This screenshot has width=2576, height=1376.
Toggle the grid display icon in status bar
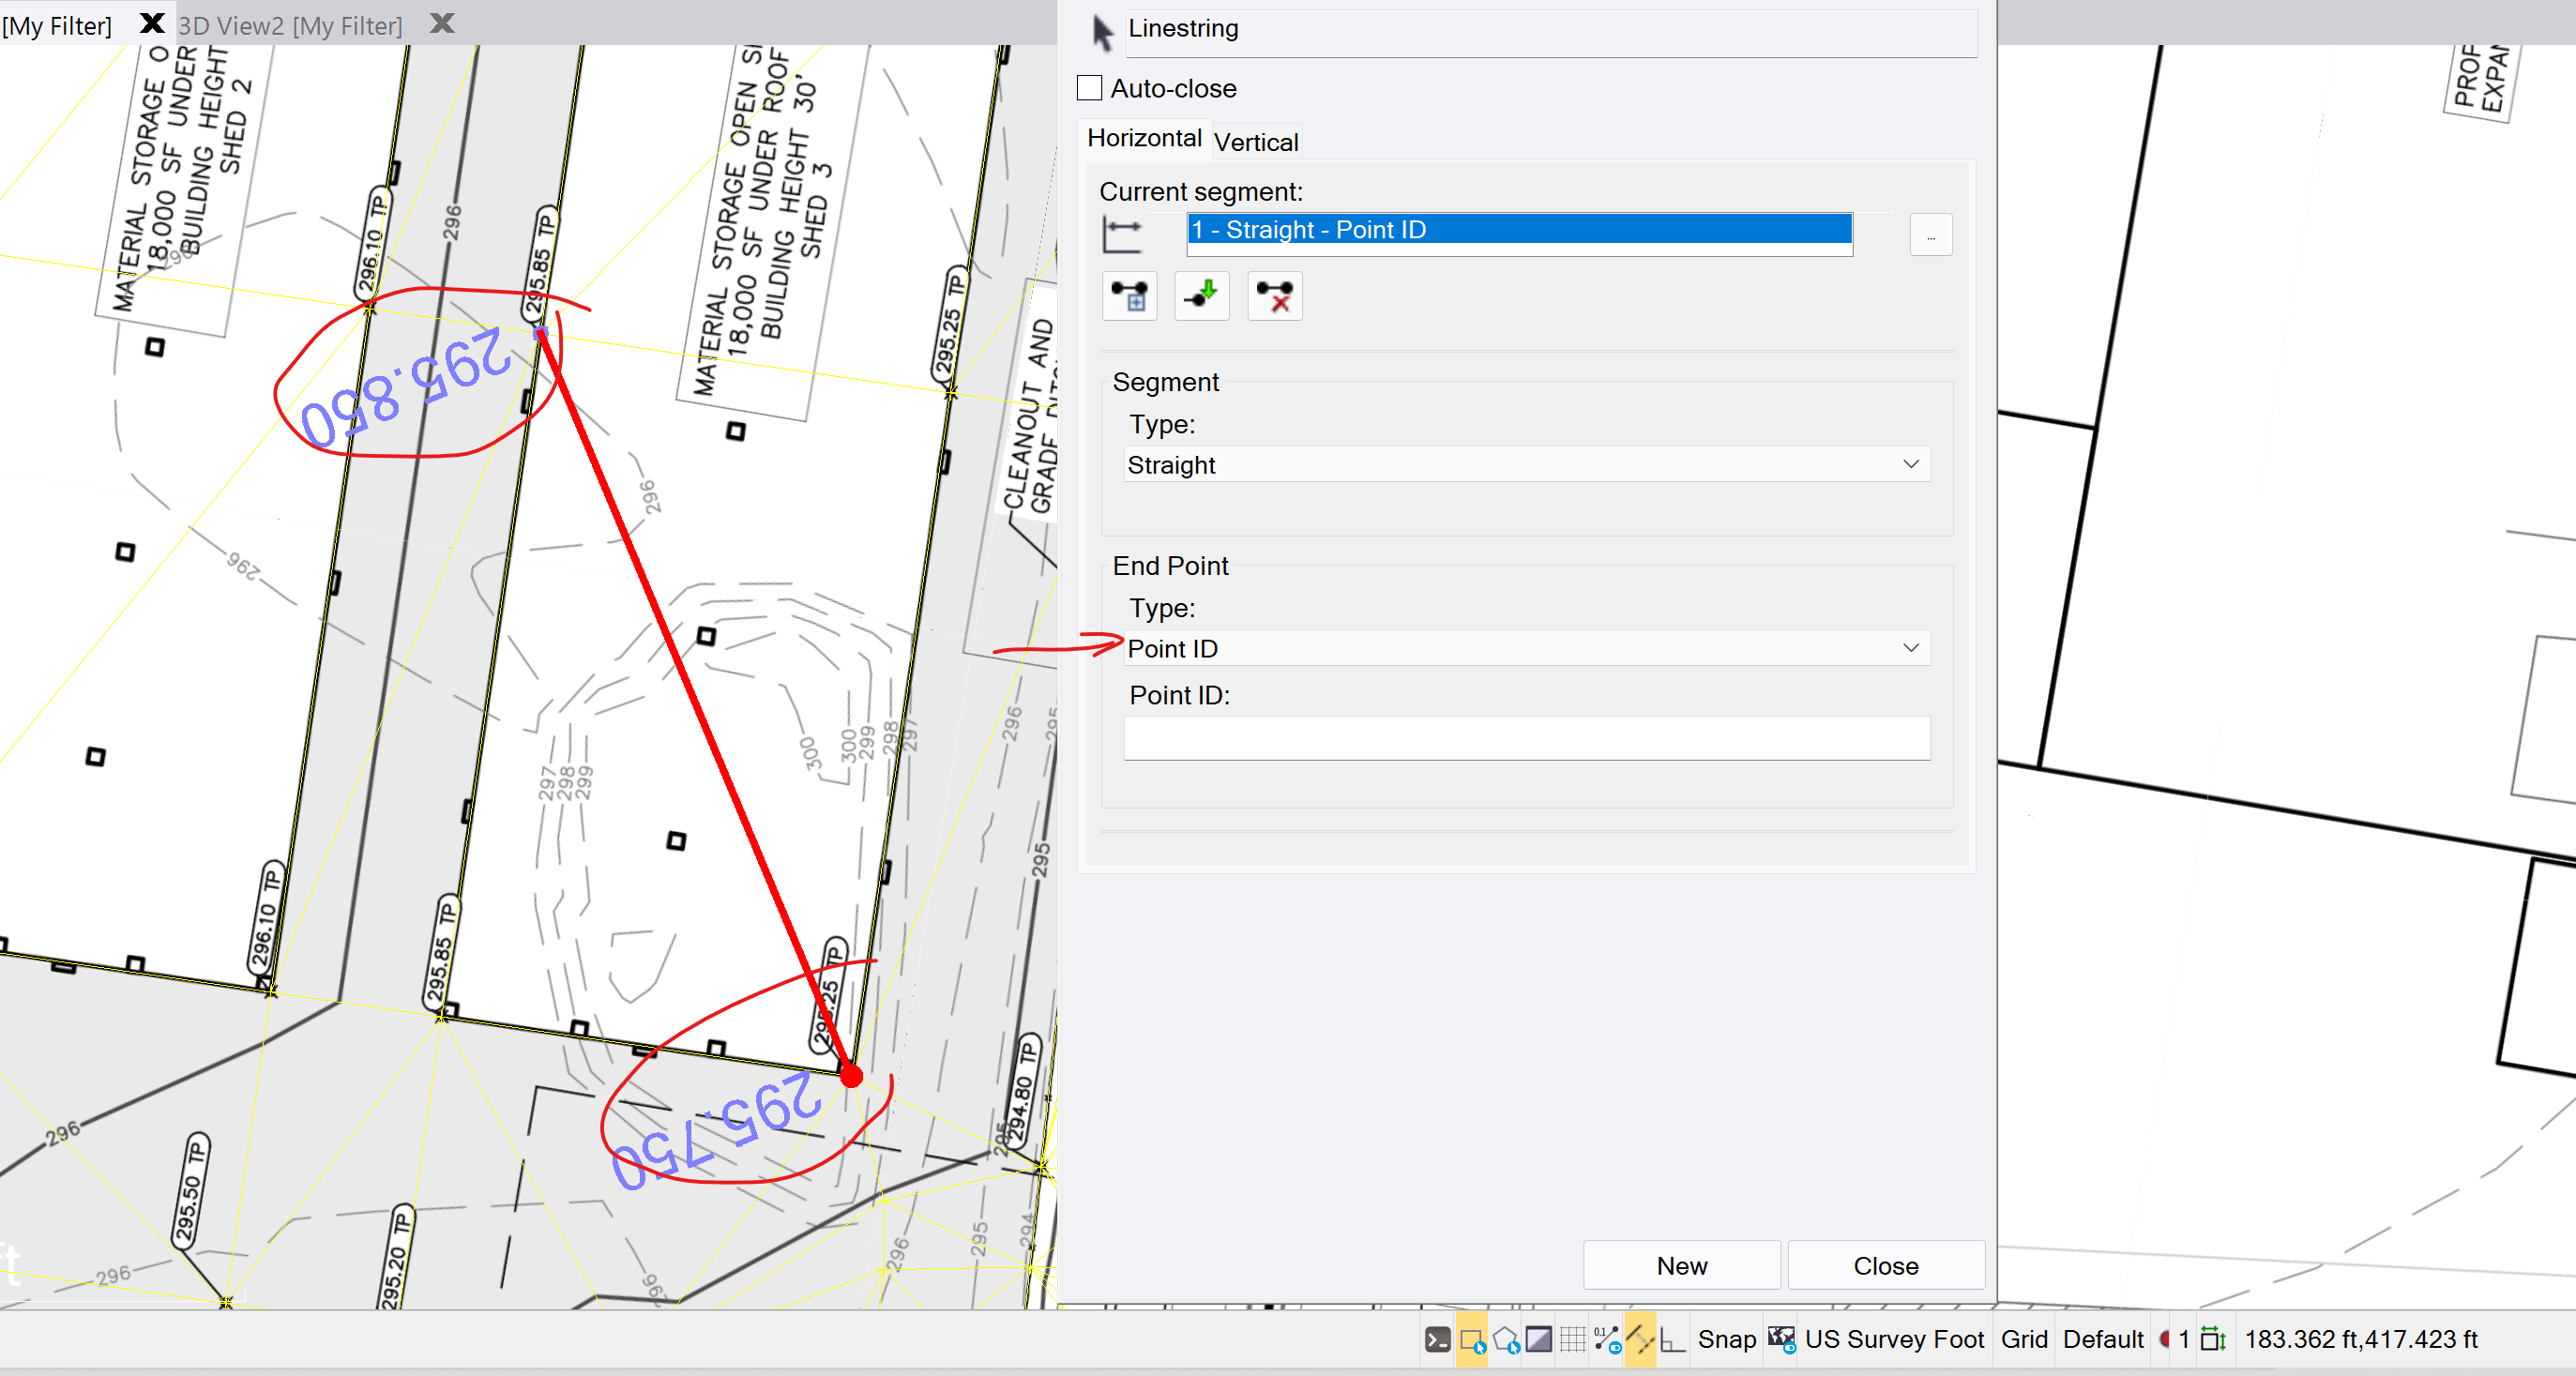(x=1572, y=1339)
